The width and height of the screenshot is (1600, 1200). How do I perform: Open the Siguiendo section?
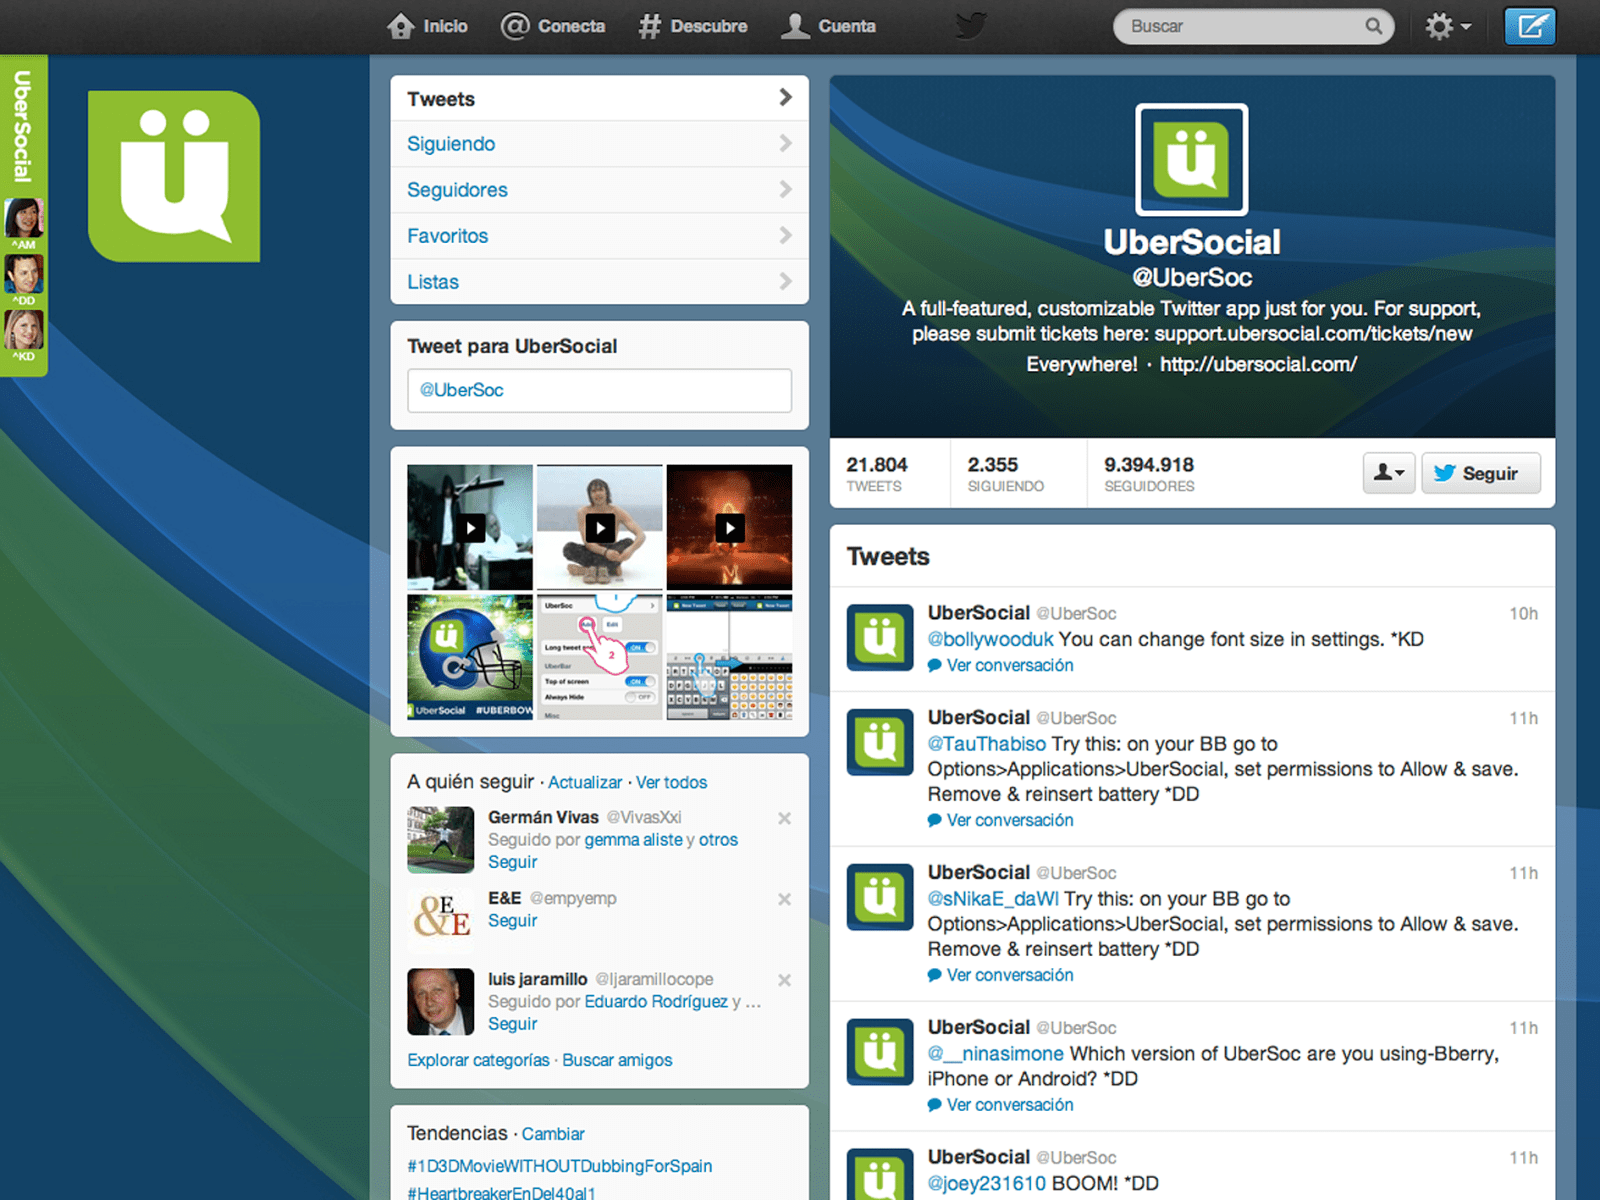pos(599,144)
